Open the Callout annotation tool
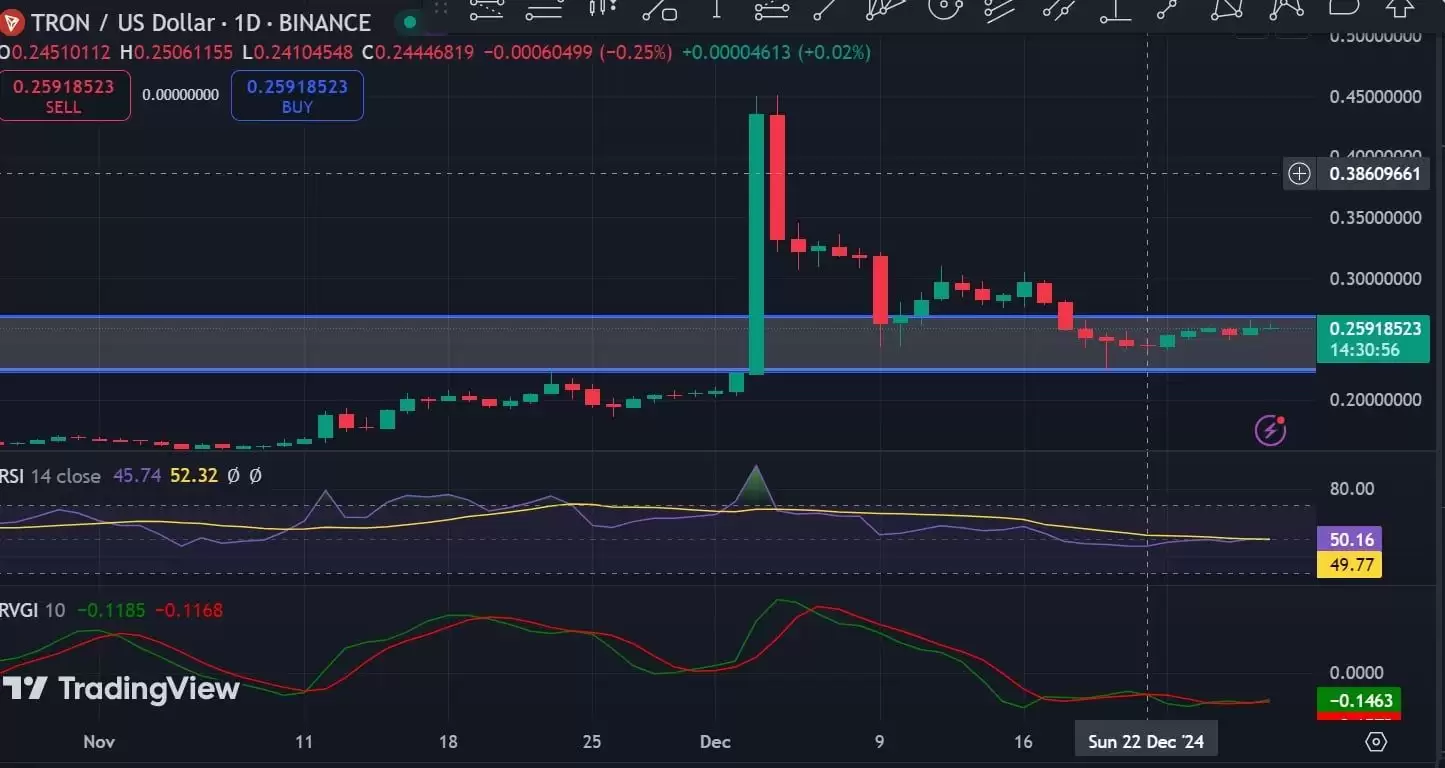The image size is (1445, 768). (1342, 12)
